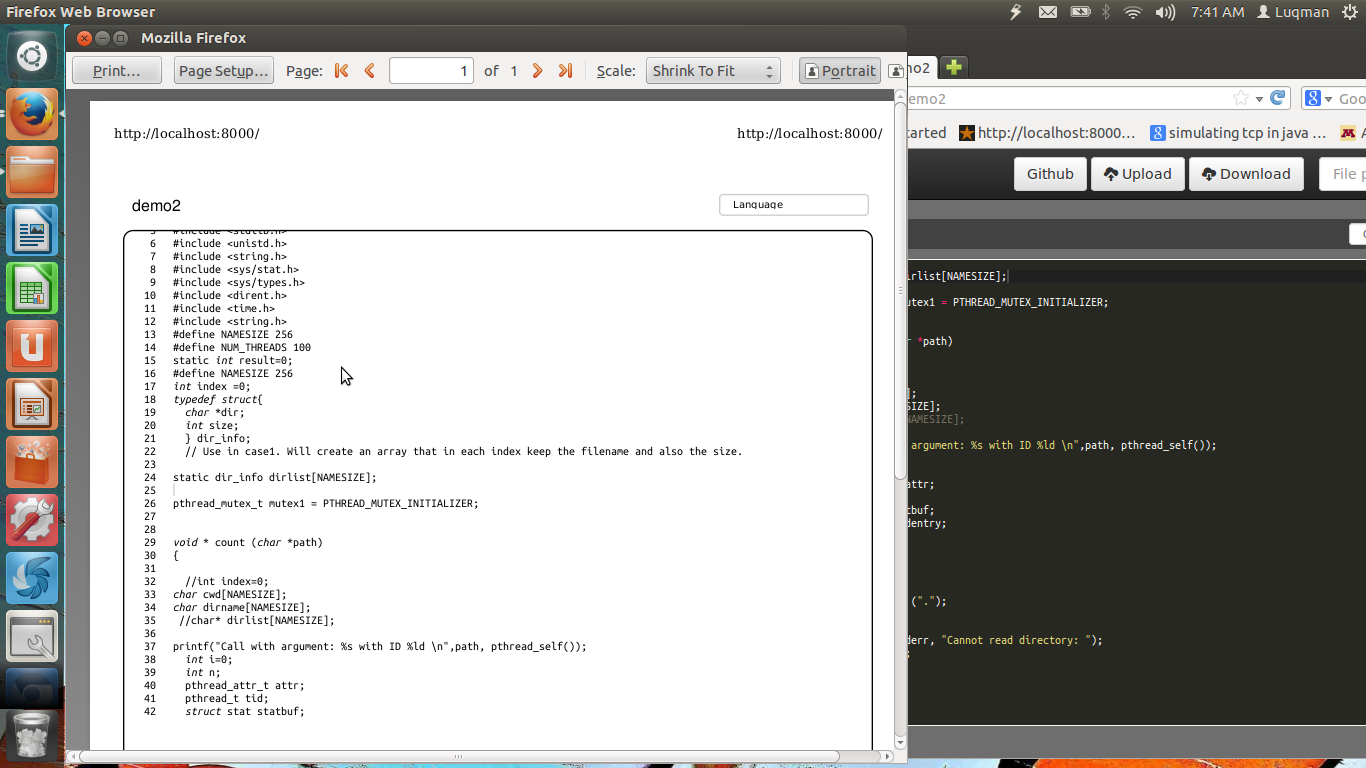Open the Luqman user menu
The width and height of the screenshot is (1366, 768).
[x=1293, y=12]
